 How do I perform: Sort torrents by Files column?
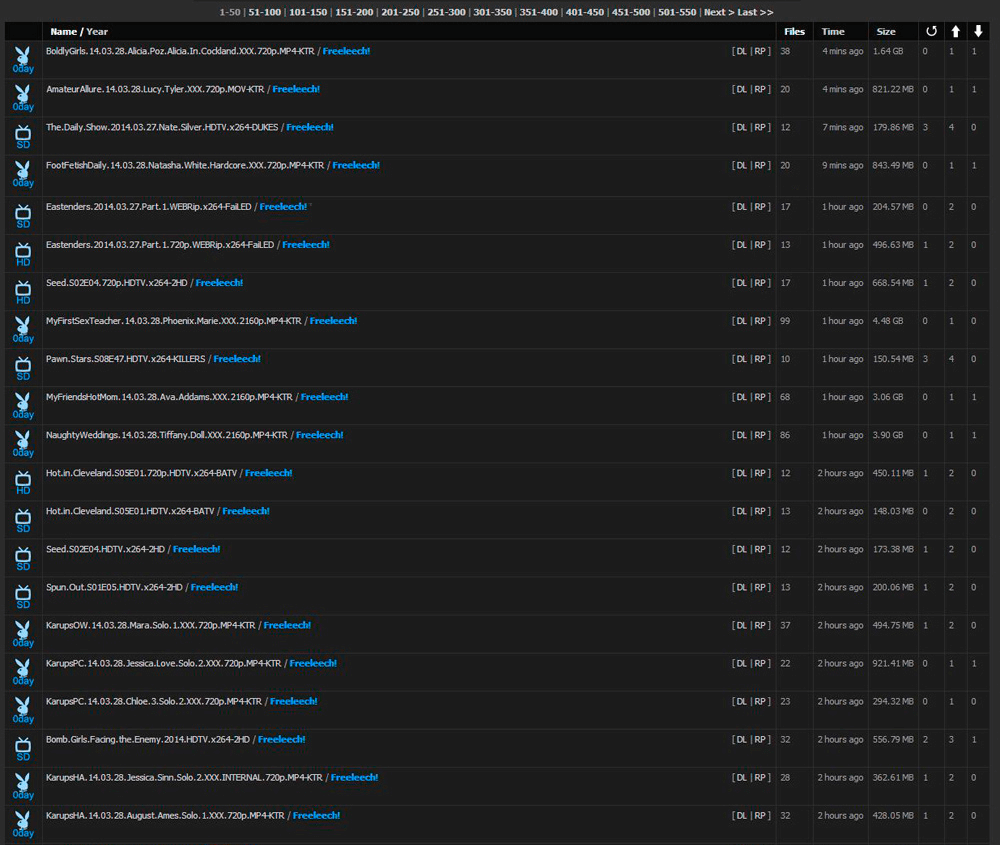pos(794,31)
